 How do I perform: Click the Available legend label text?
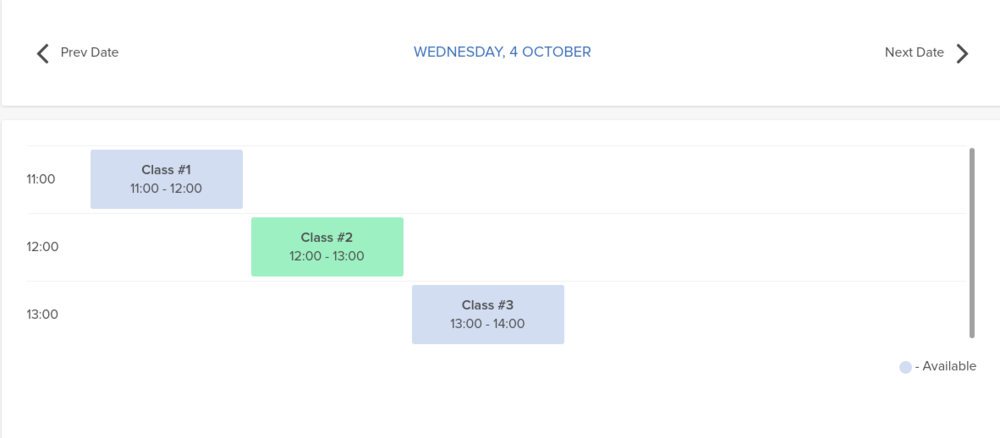coord(946,366)
